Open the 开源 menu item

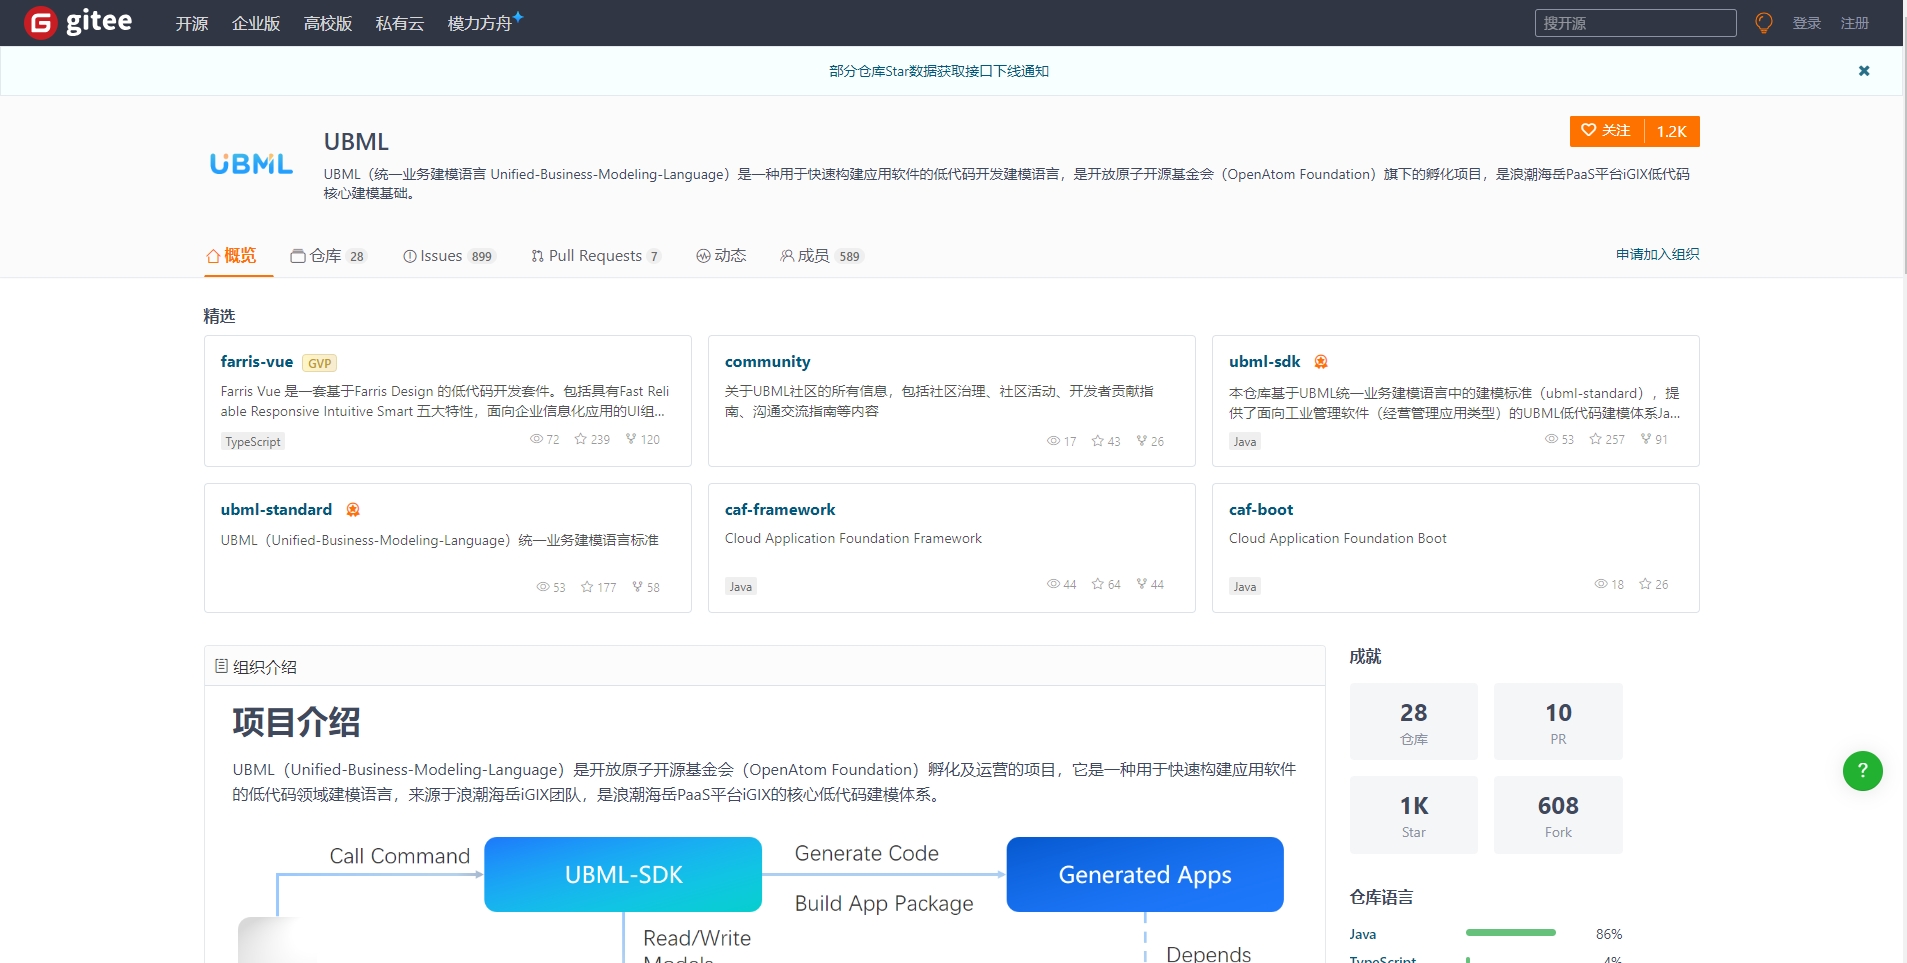191,23
